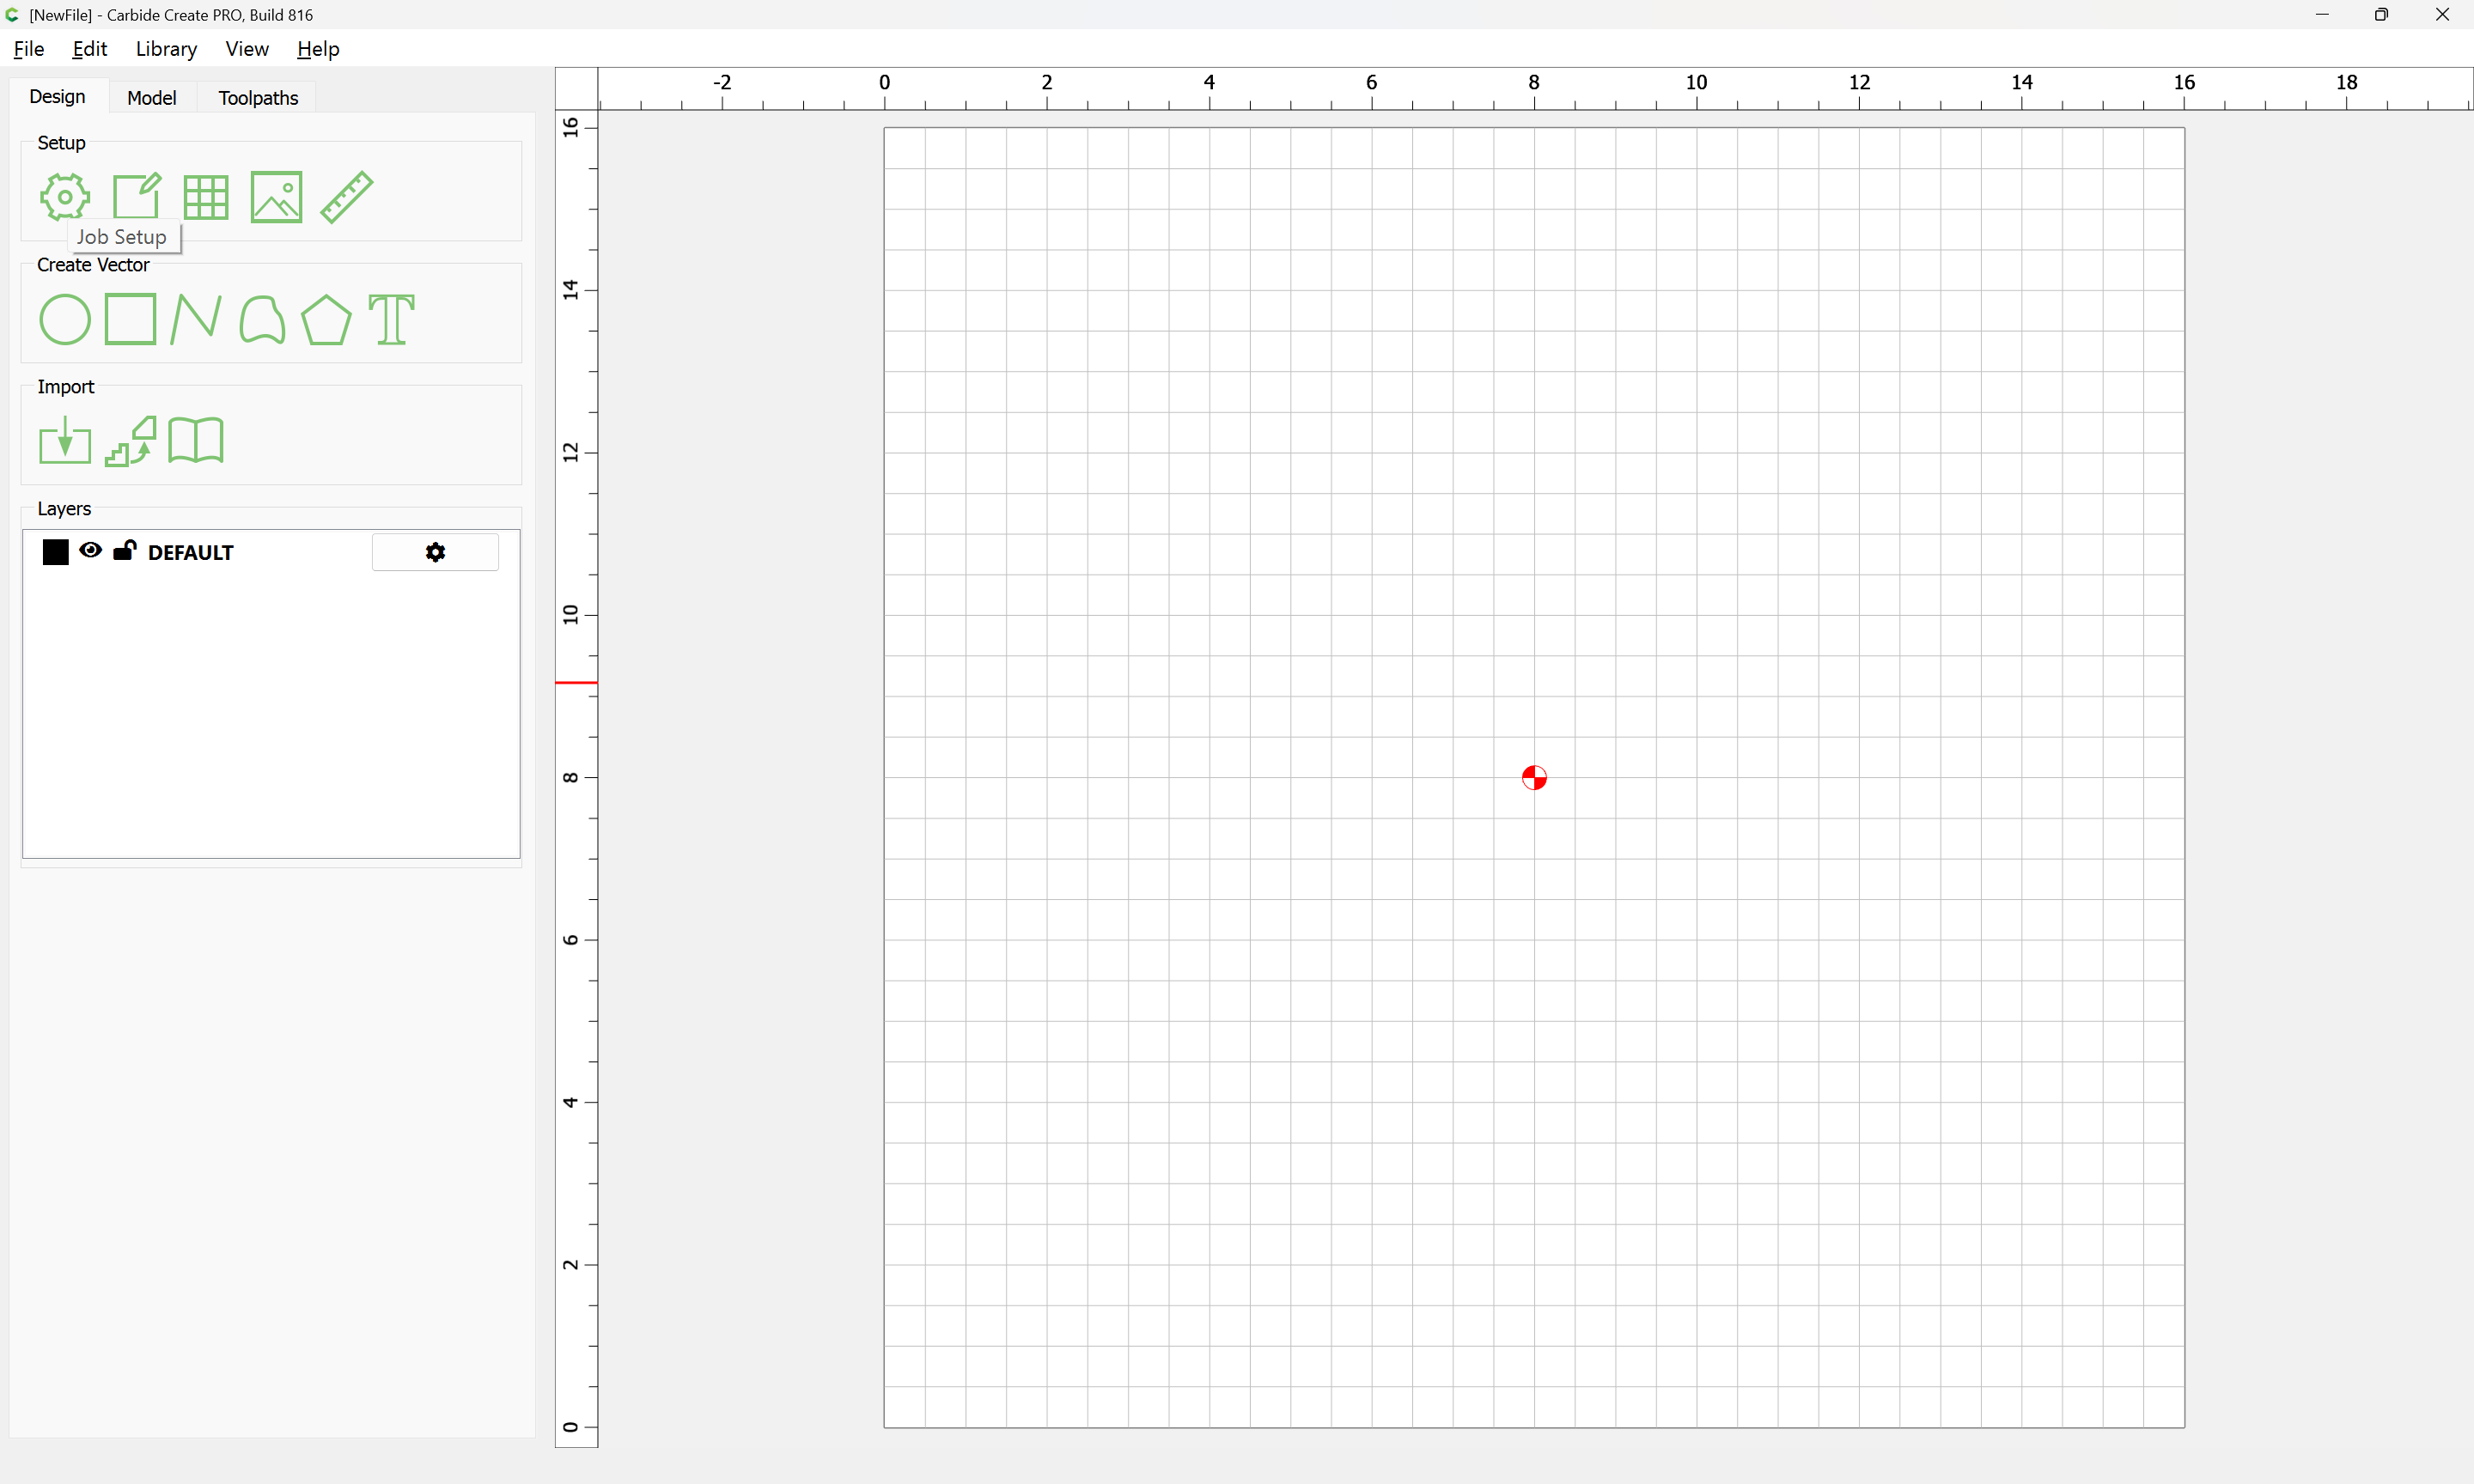
Task: Switch to the Model tab
Action: (x=152, y=98)
